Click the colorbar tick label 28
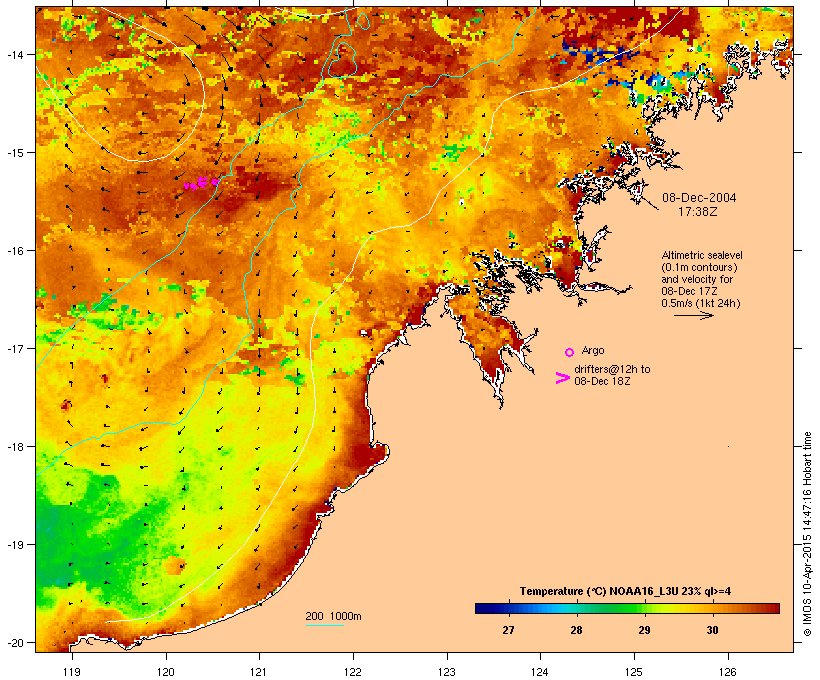 [x=576, y=630]
